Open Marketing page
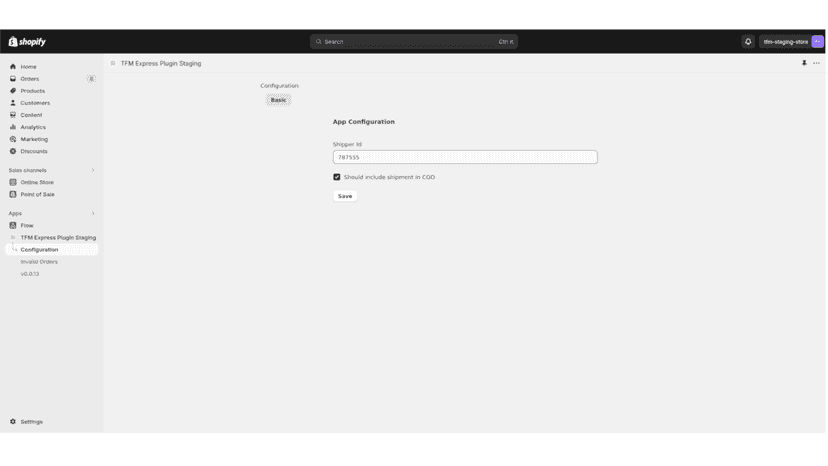Screen dimensions: 828x466 (x=34, y=139)
